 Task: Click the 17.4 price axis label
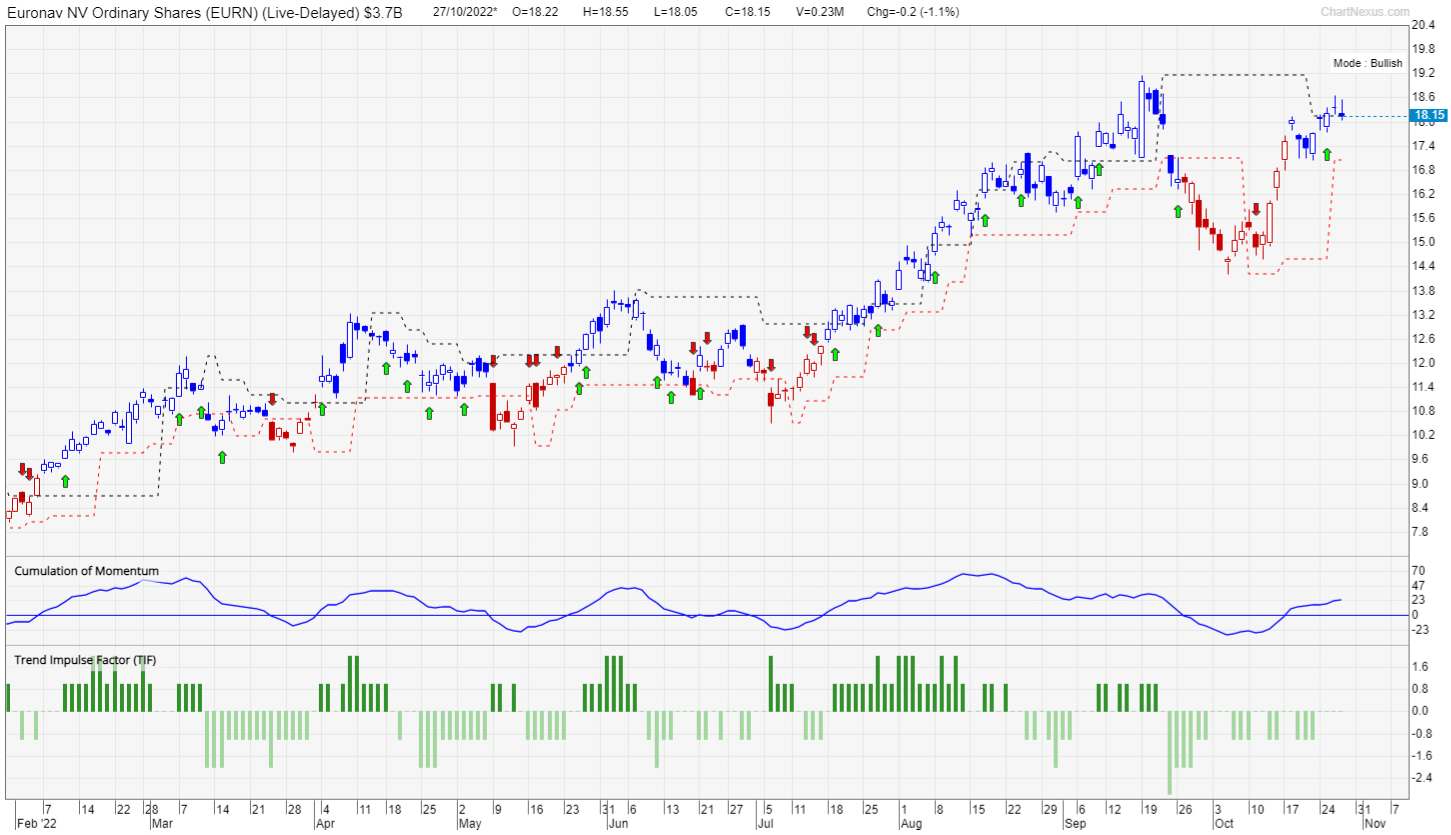(1423, 145)
